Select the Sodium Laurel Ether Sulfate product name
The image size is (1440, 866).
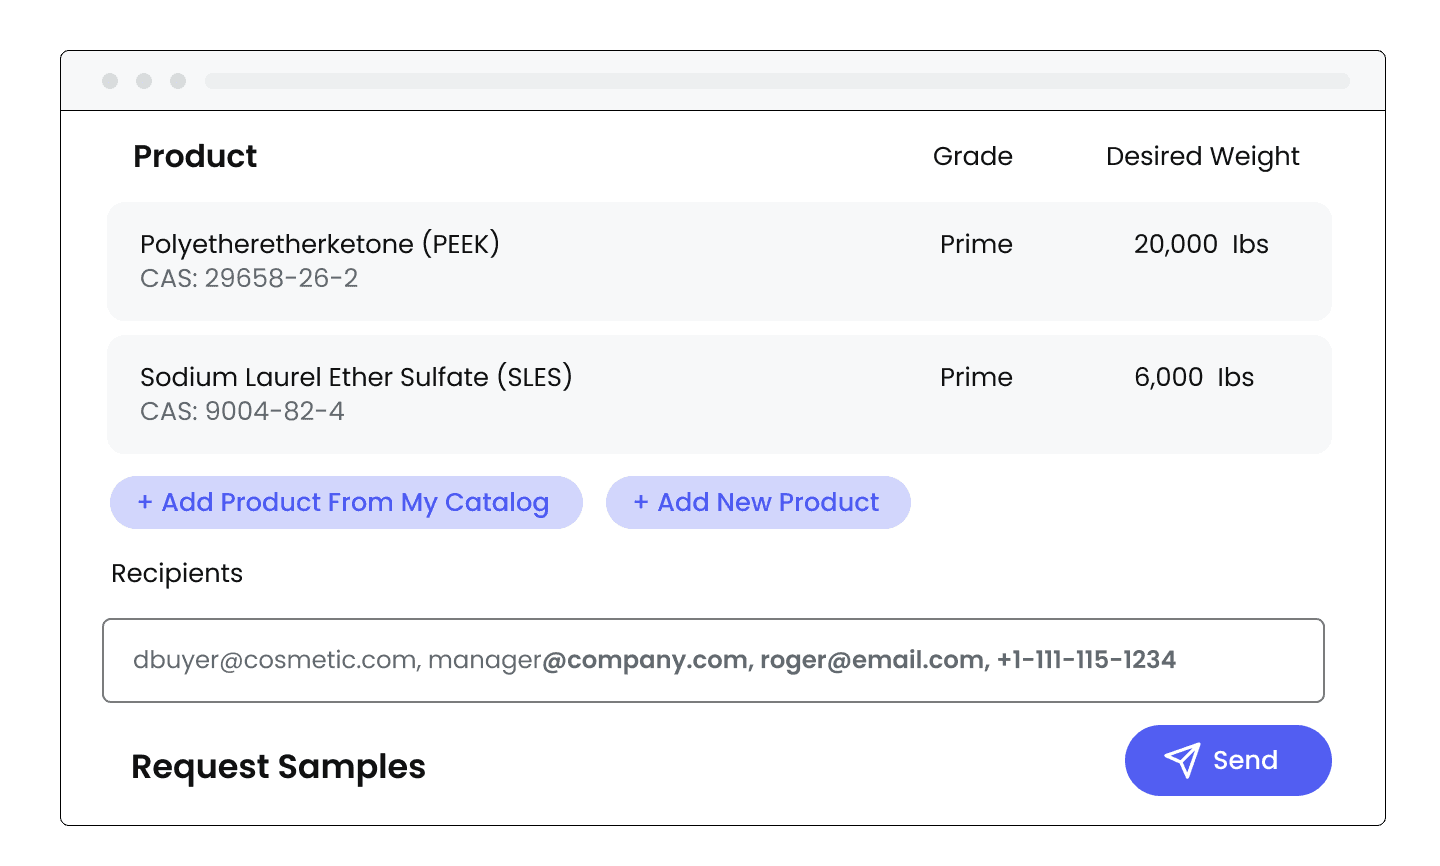pyautogui.click(x=356, y=377)
